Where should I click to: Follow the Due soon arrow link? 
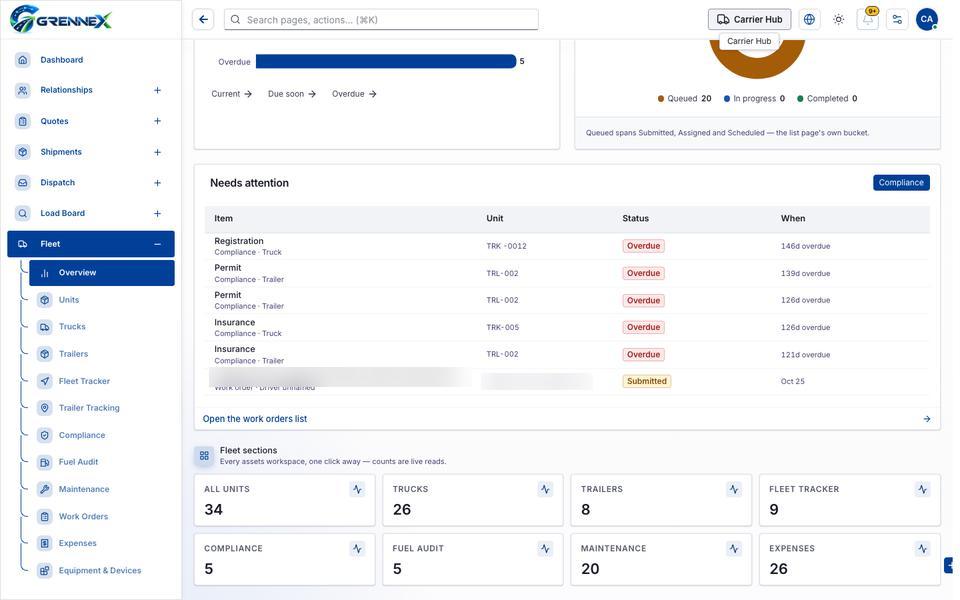click(292, 94)
